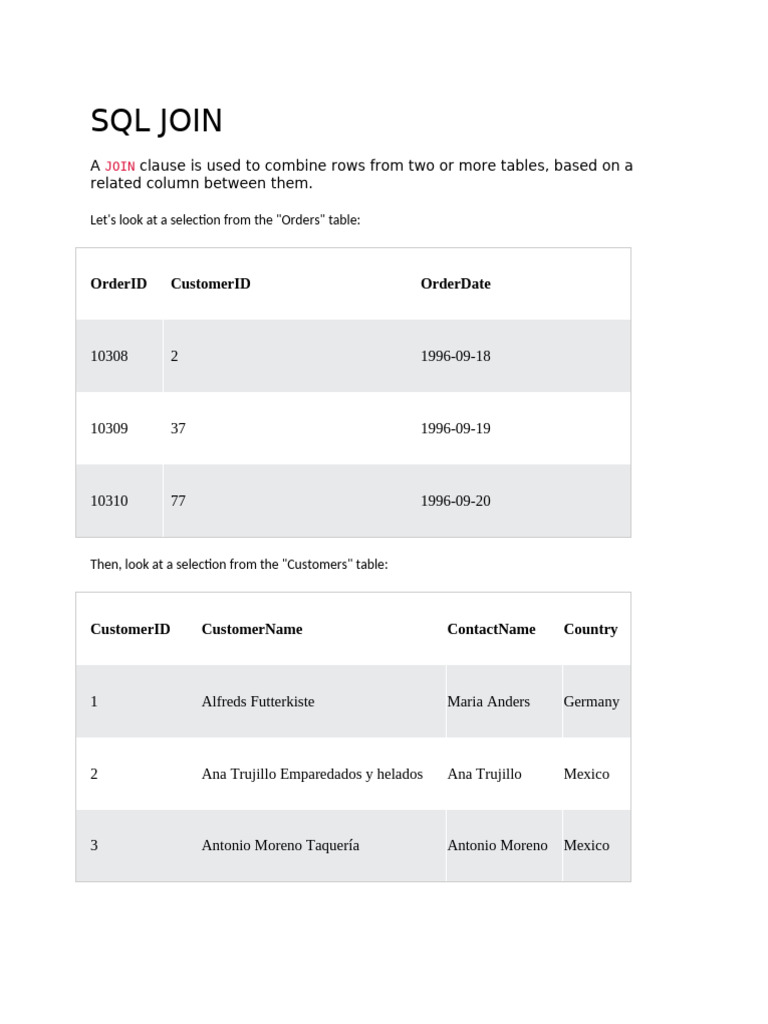Viewport: 768px width, 1024px height.
Task: Click customer ID 37 in Orders table
Action: tap(178, 428)
